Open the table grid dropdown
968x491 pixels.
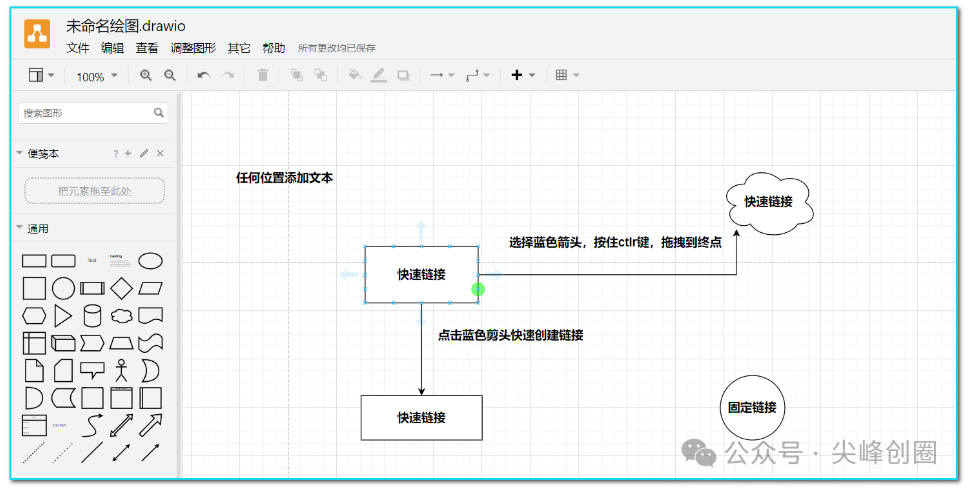[567, 75]
